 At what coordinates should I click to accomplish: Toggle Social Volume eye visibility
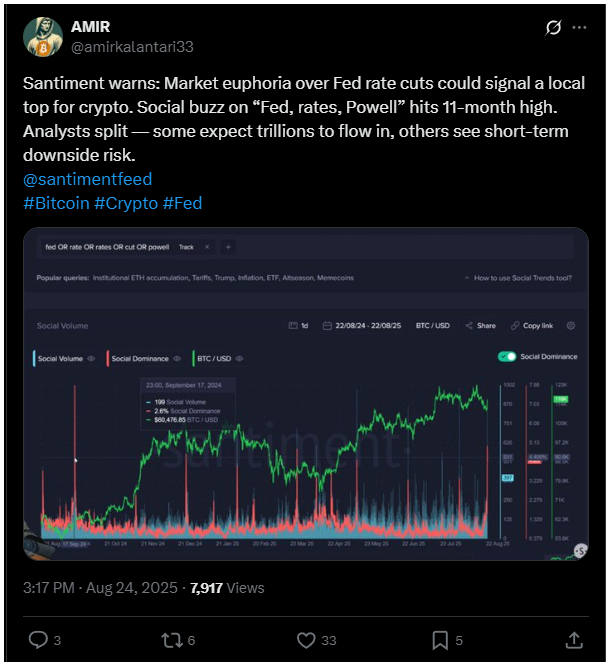click(91, 358)
